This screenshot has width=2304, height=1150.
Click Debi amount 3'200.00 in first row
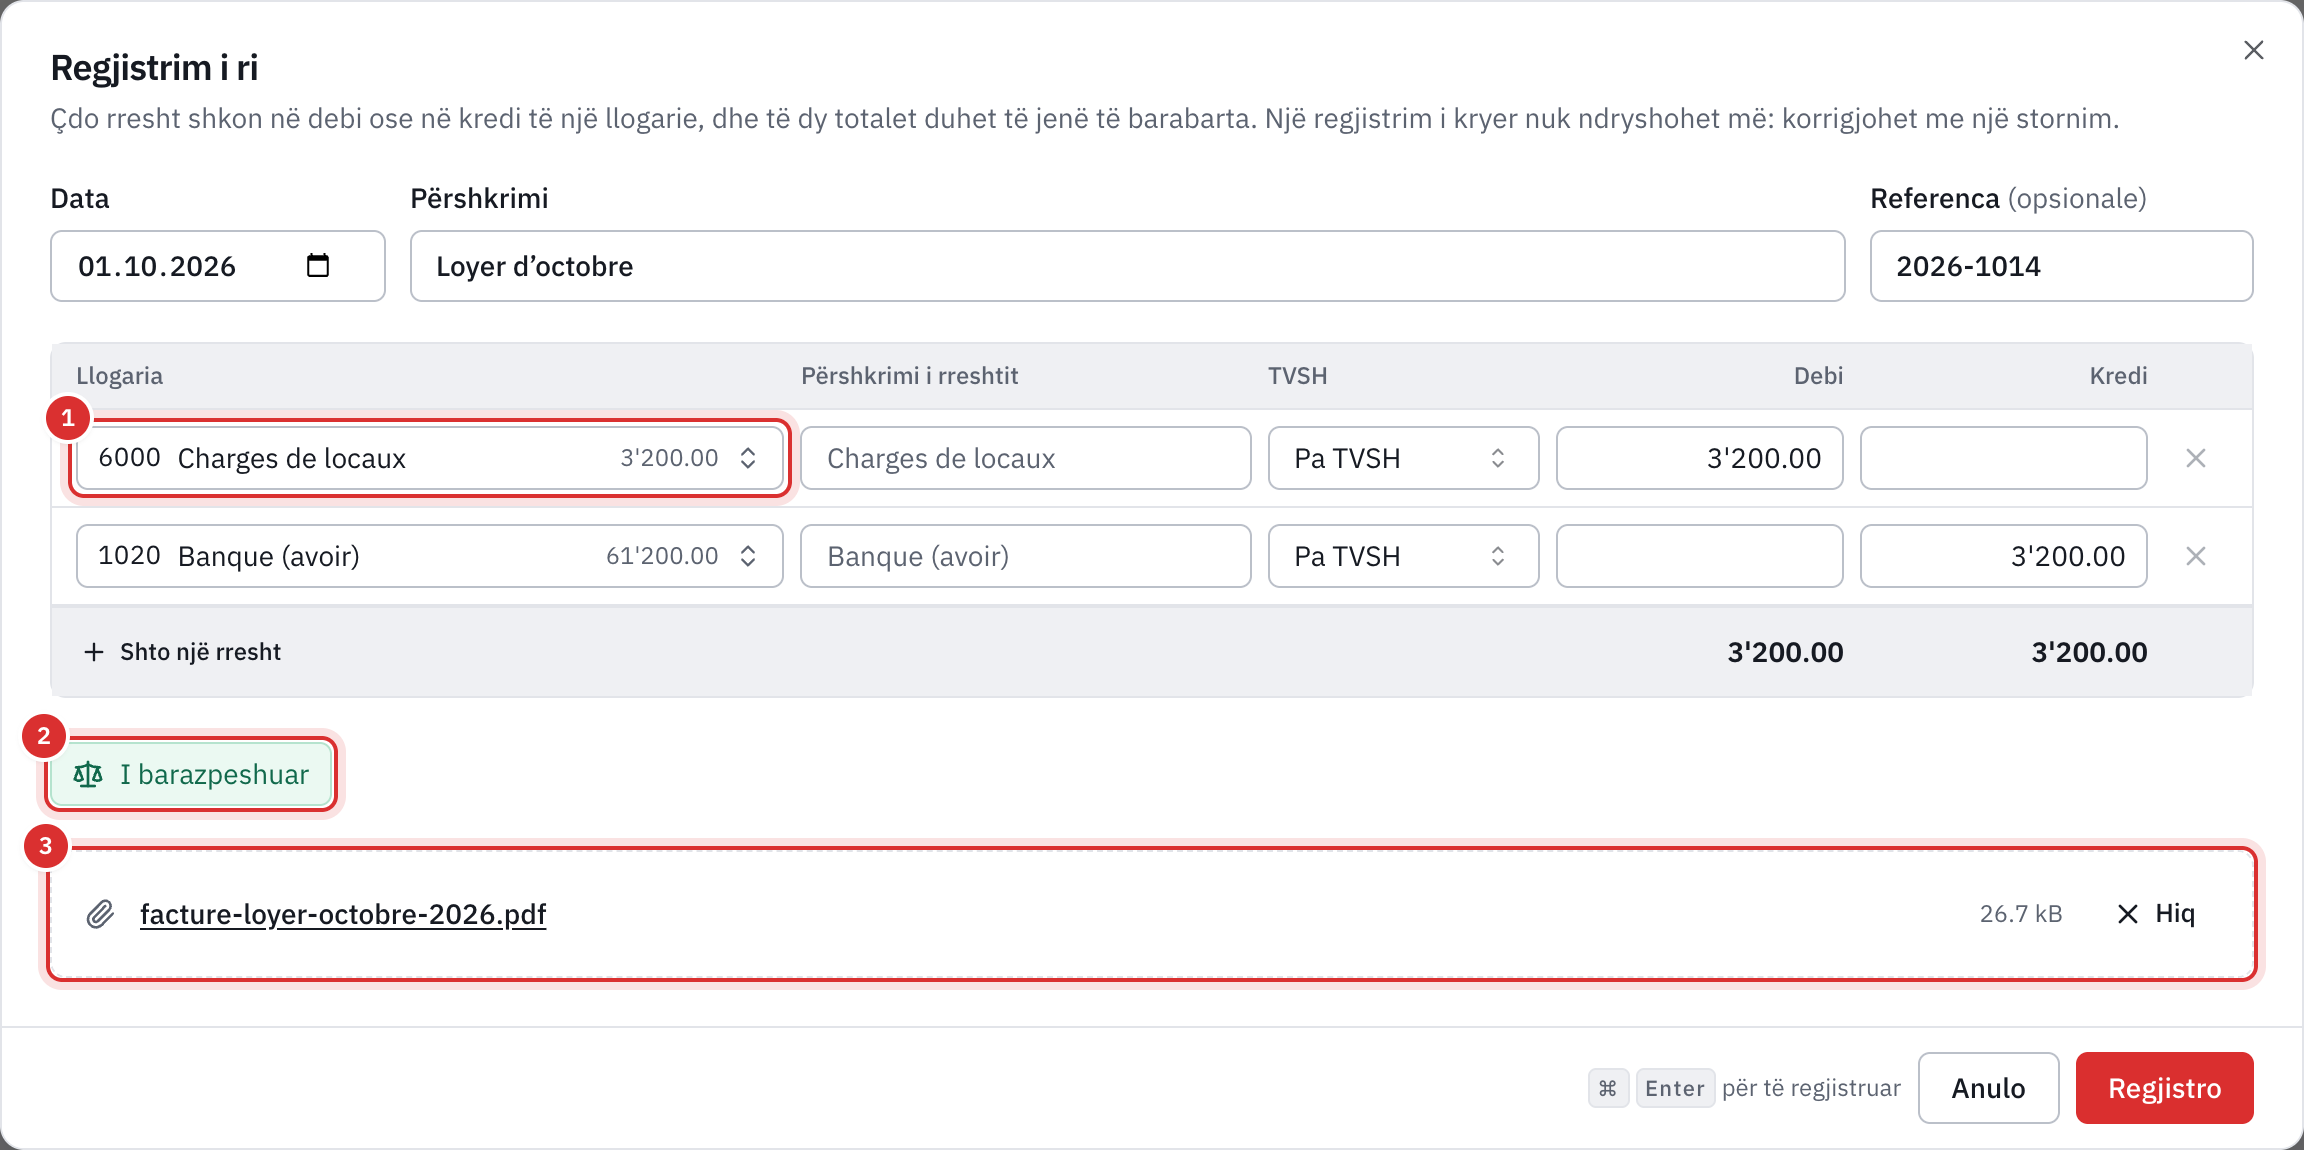point(1699,458)
